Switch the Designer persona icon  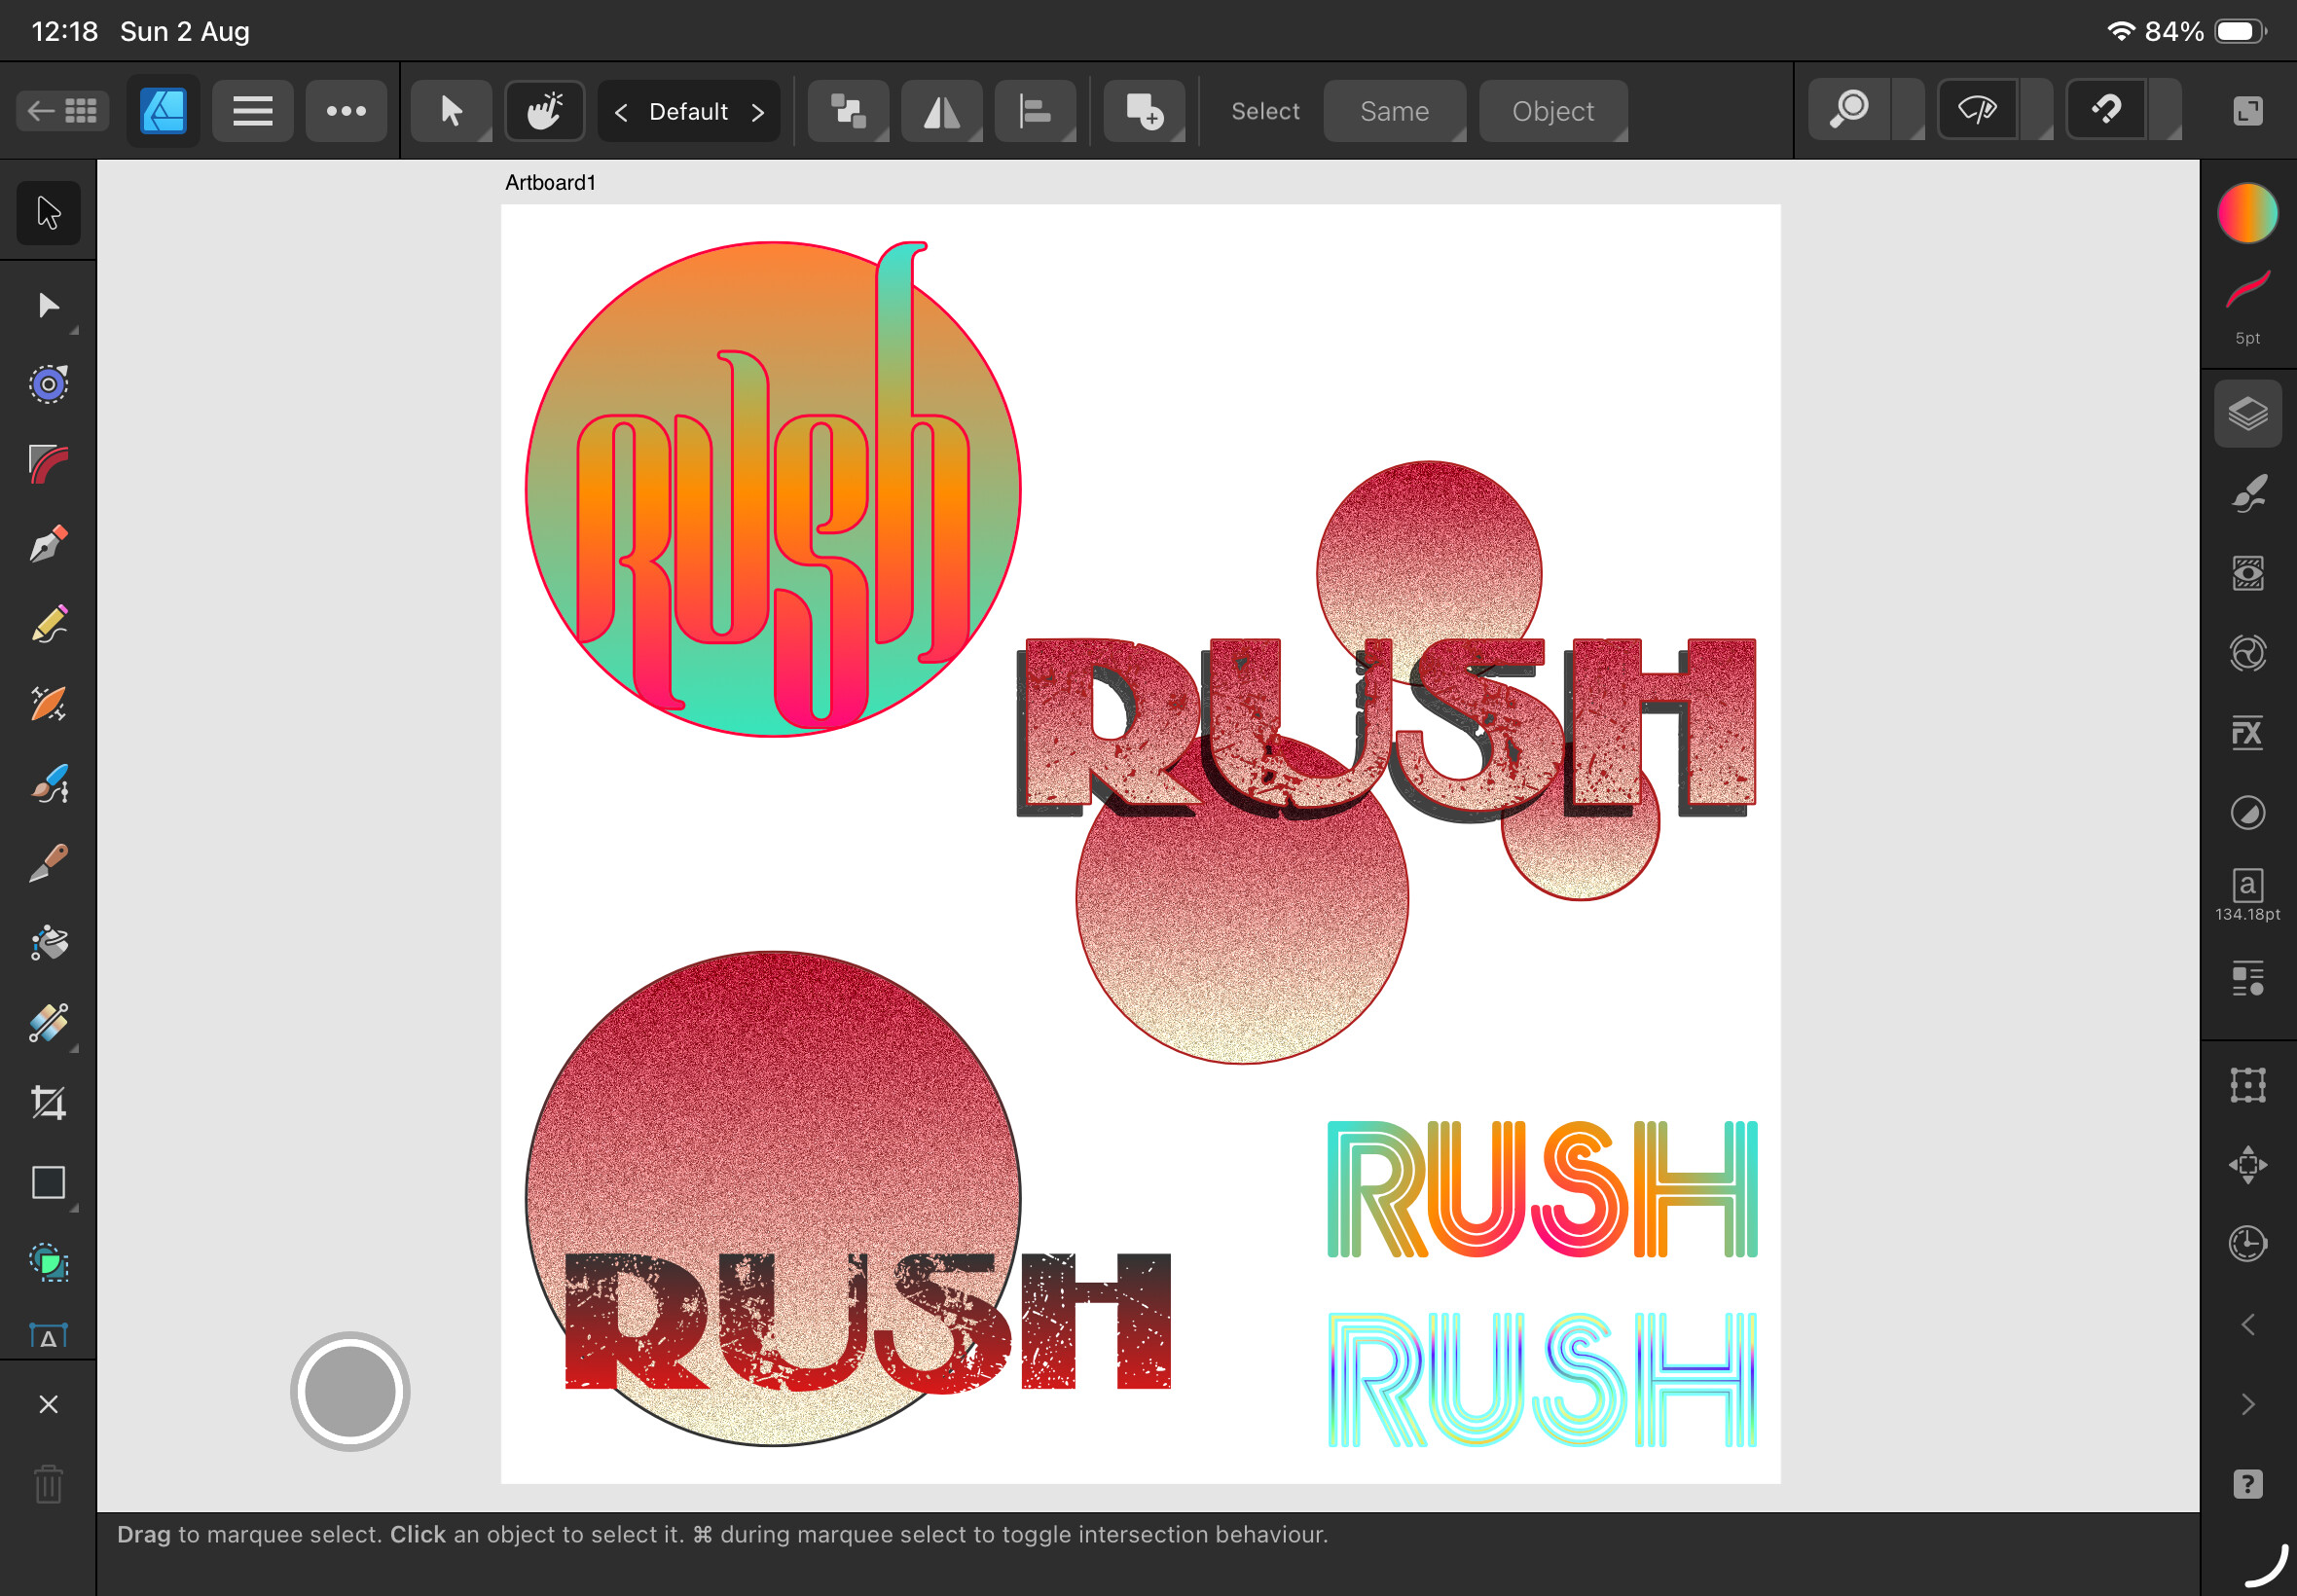coord(163,110)
